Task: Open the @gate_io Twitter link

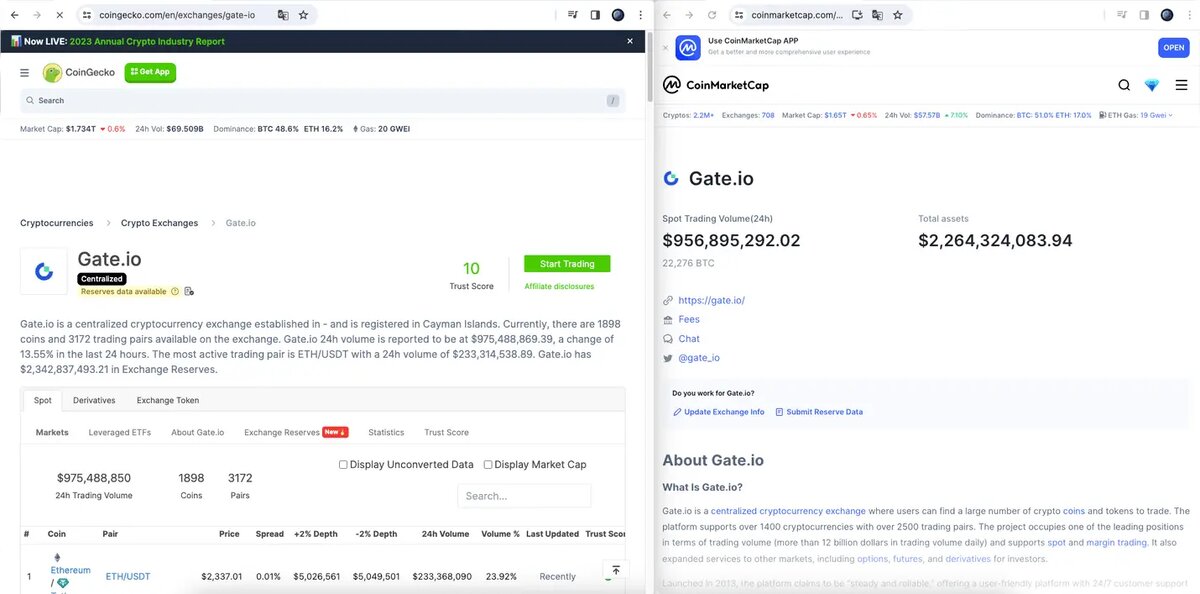Action: [x=699, y=357]
